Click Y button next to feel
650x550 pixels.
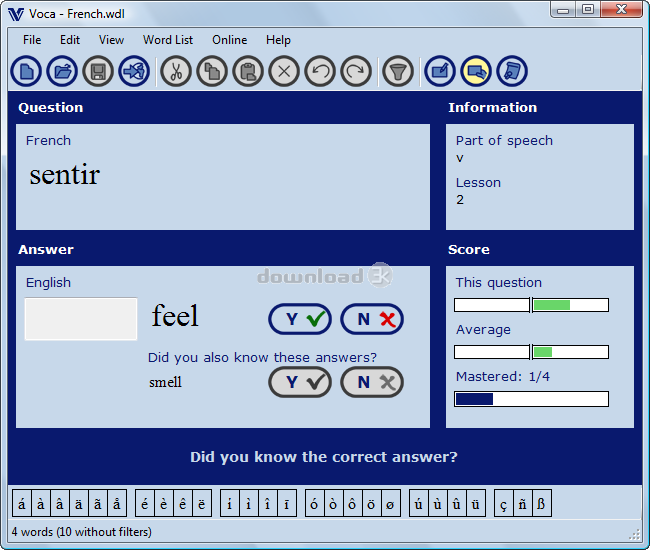(300, 319)
